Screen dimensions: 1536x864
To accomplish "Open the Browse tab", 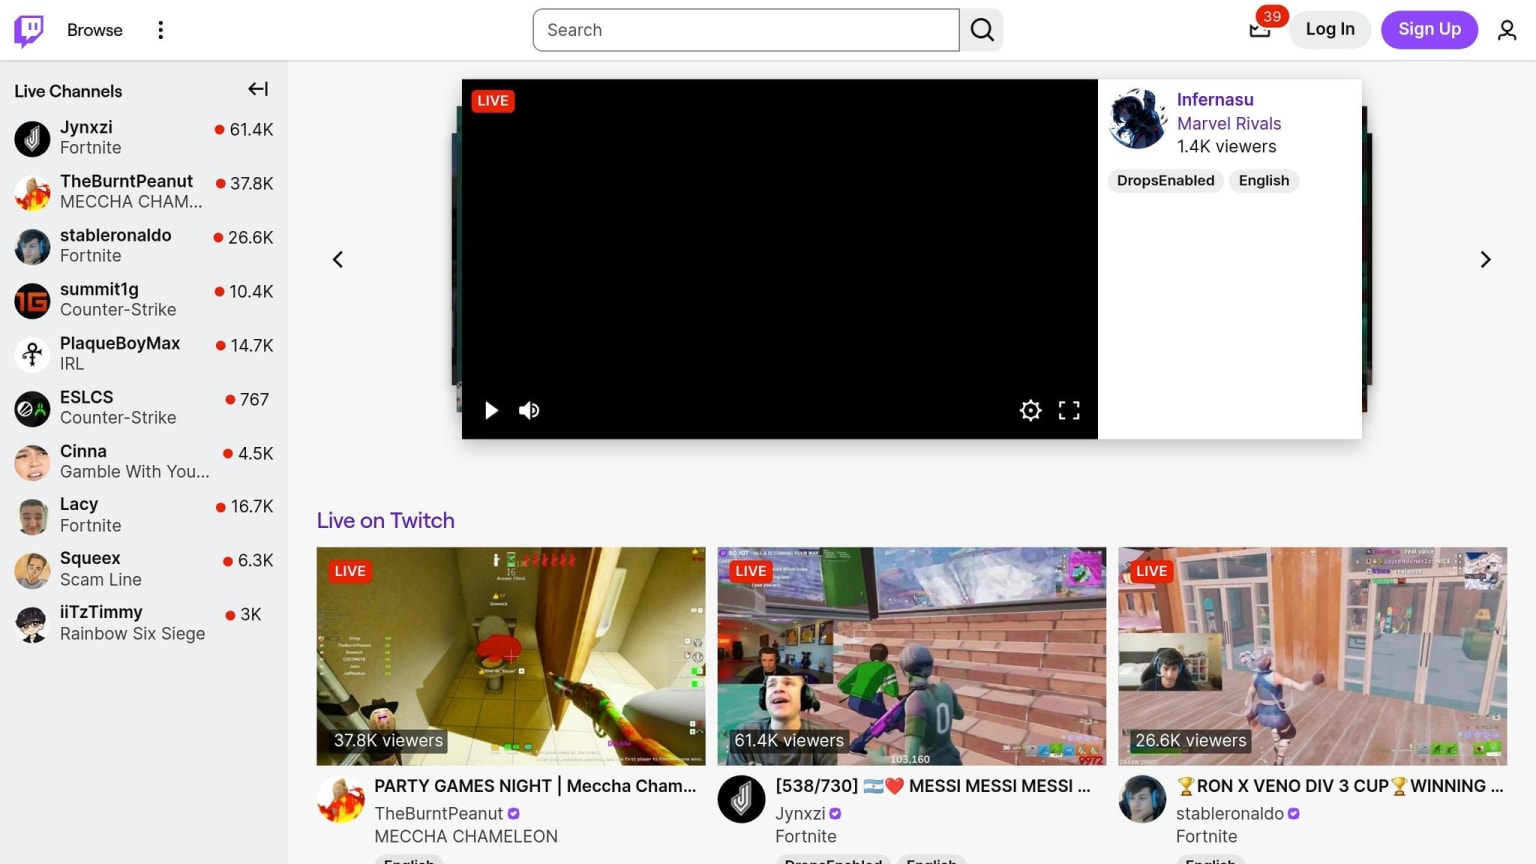I will pos(95,30).
